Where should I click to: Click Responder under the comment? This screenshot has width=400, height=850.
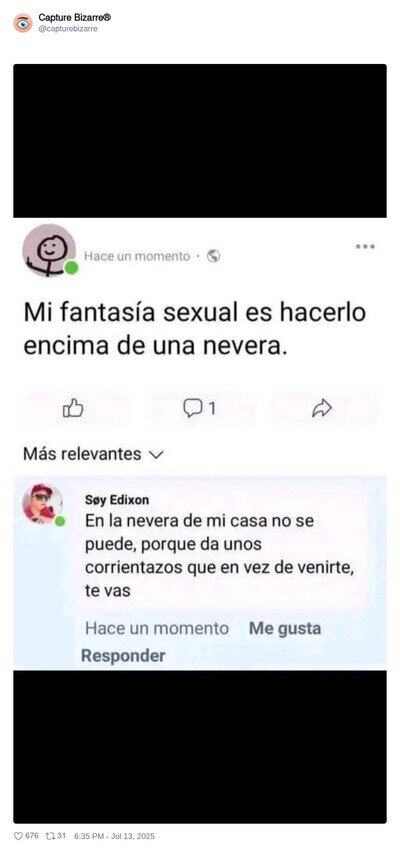pyautogui.click(x=123, y=656)
